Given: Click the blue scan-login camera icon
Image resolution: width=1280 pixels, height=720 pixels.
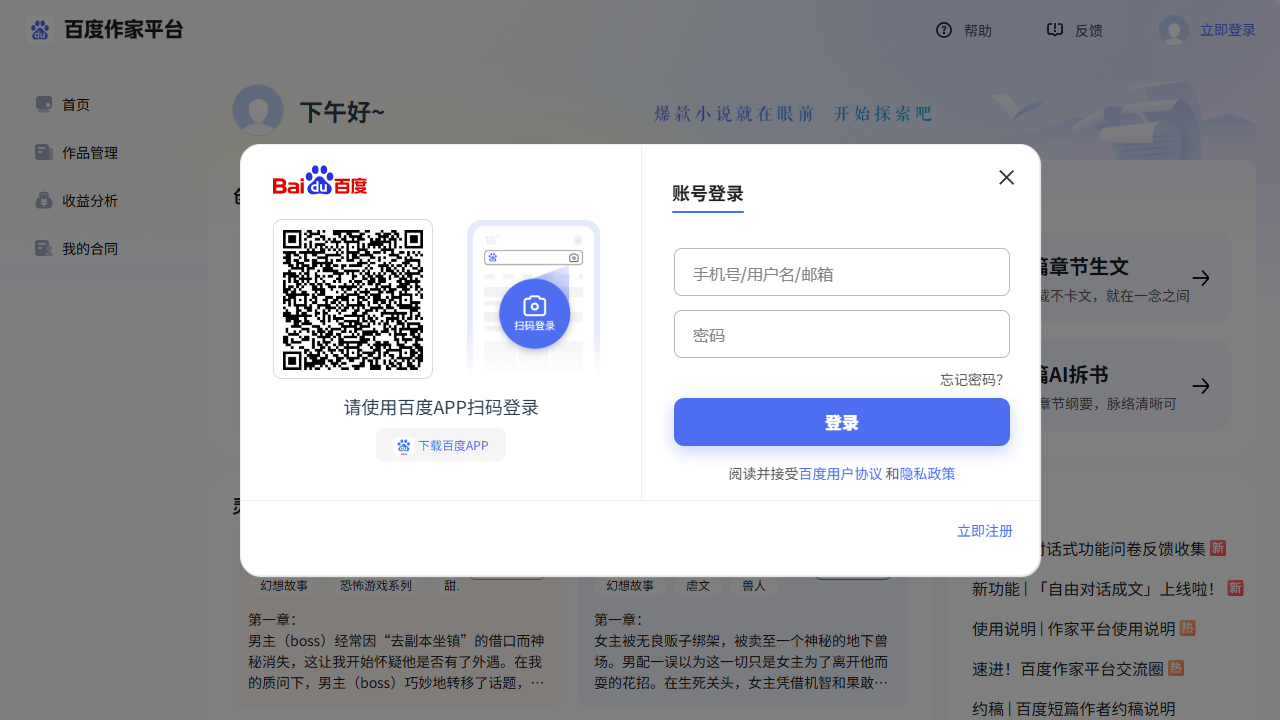Looking at the screenshot, I should (x=534, y=313).
